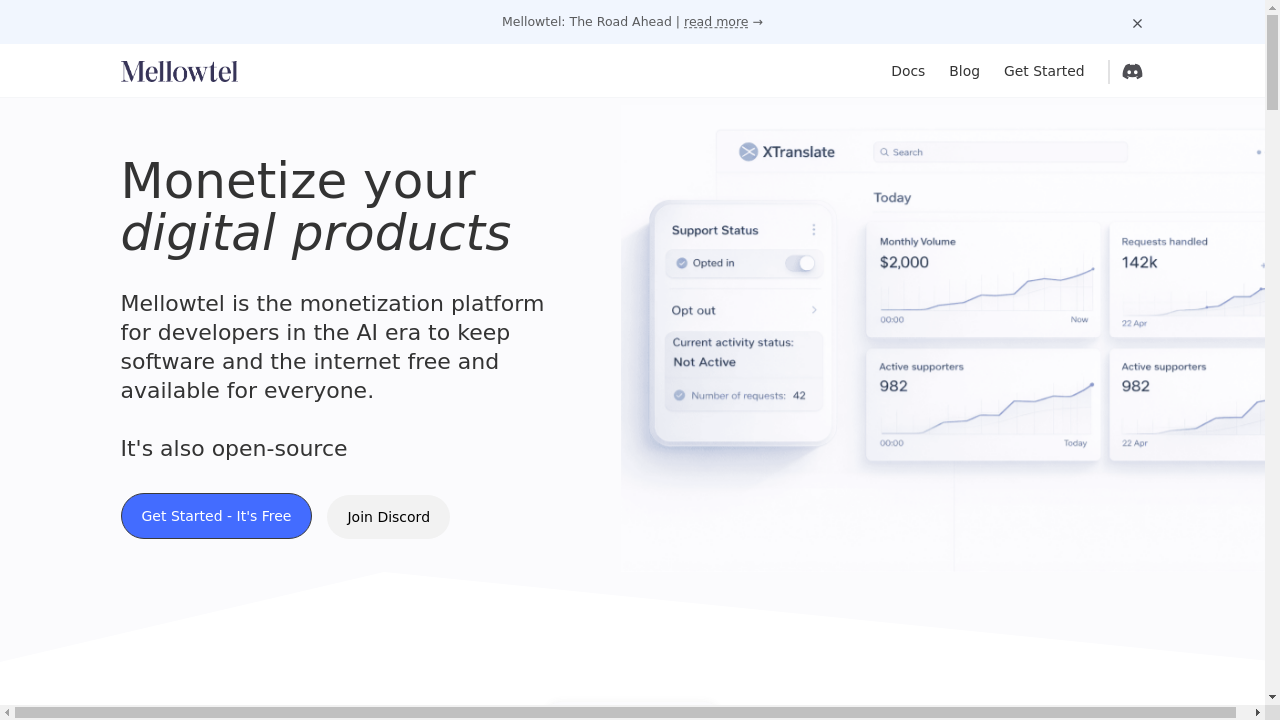Screen dimensions: 1280x720
Task: Click the vertical scrollbar down arrow
Action: [x=1272, y=697]
